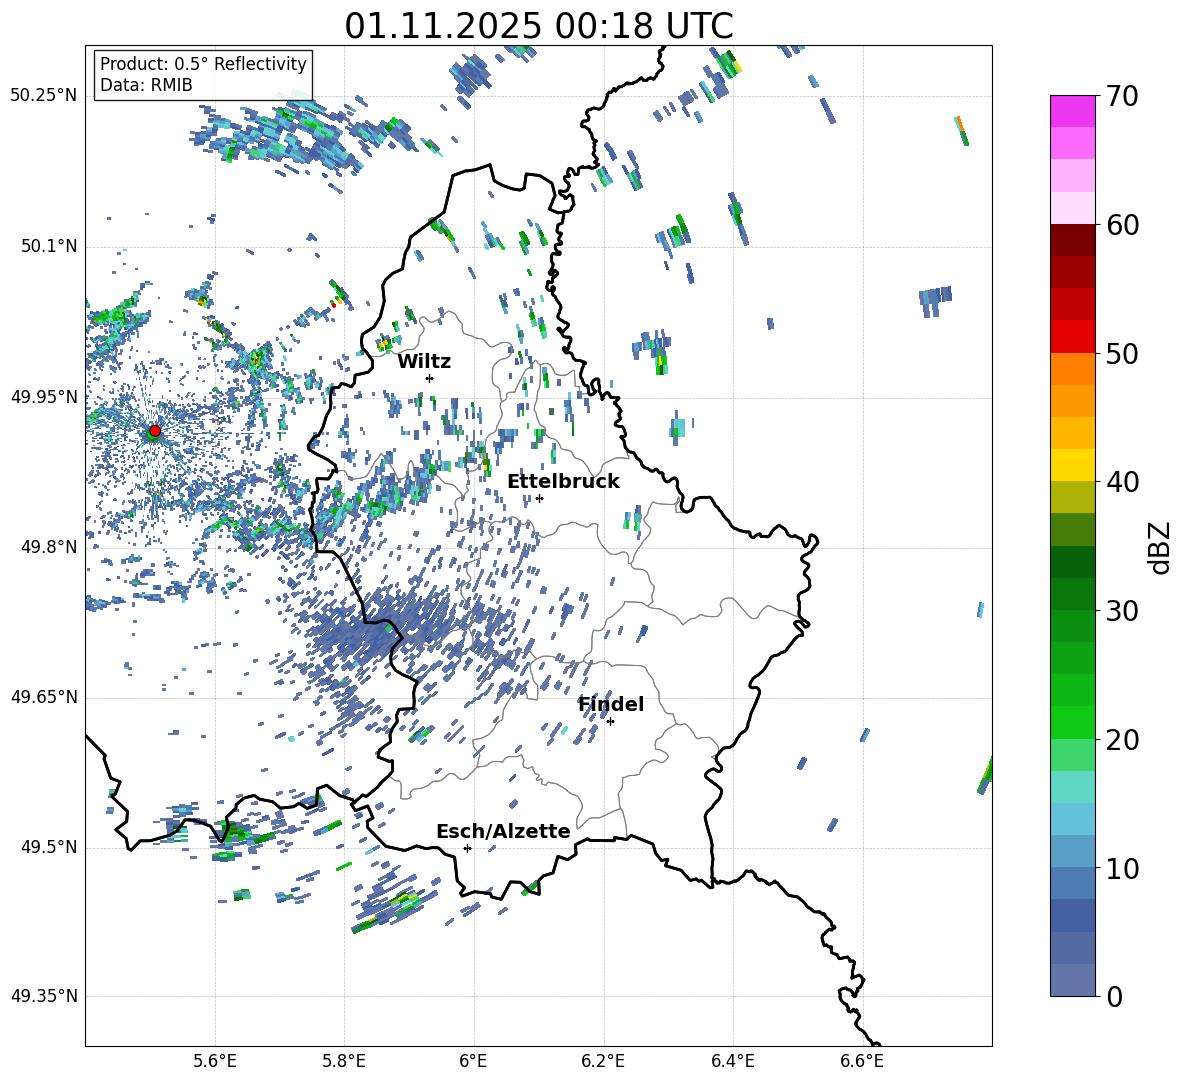
Task: Click the Ettelbruck station cross marker
Action: (x=539, y=498)
